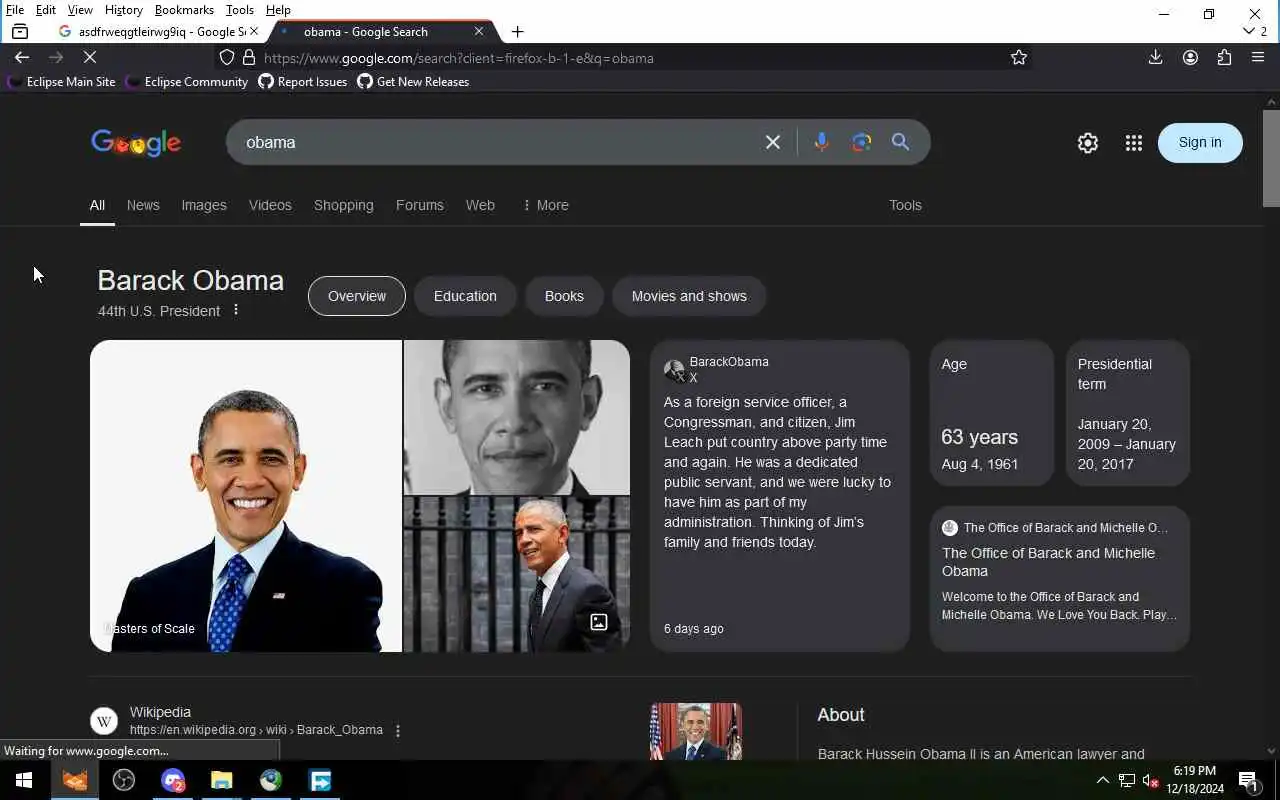
Task: List all tabs dropdown arrow
Action: click(1248, 32)
